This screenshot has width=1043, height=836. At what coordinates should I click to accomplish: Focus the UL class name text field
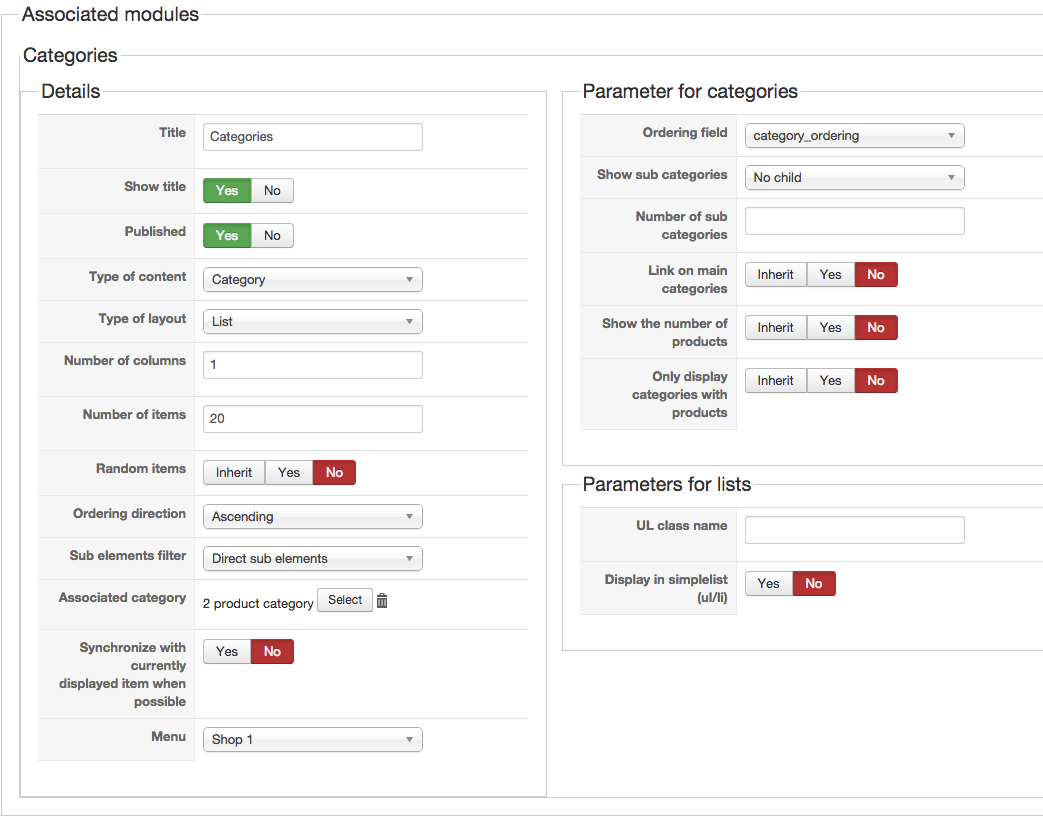click(x=854, y=530)
